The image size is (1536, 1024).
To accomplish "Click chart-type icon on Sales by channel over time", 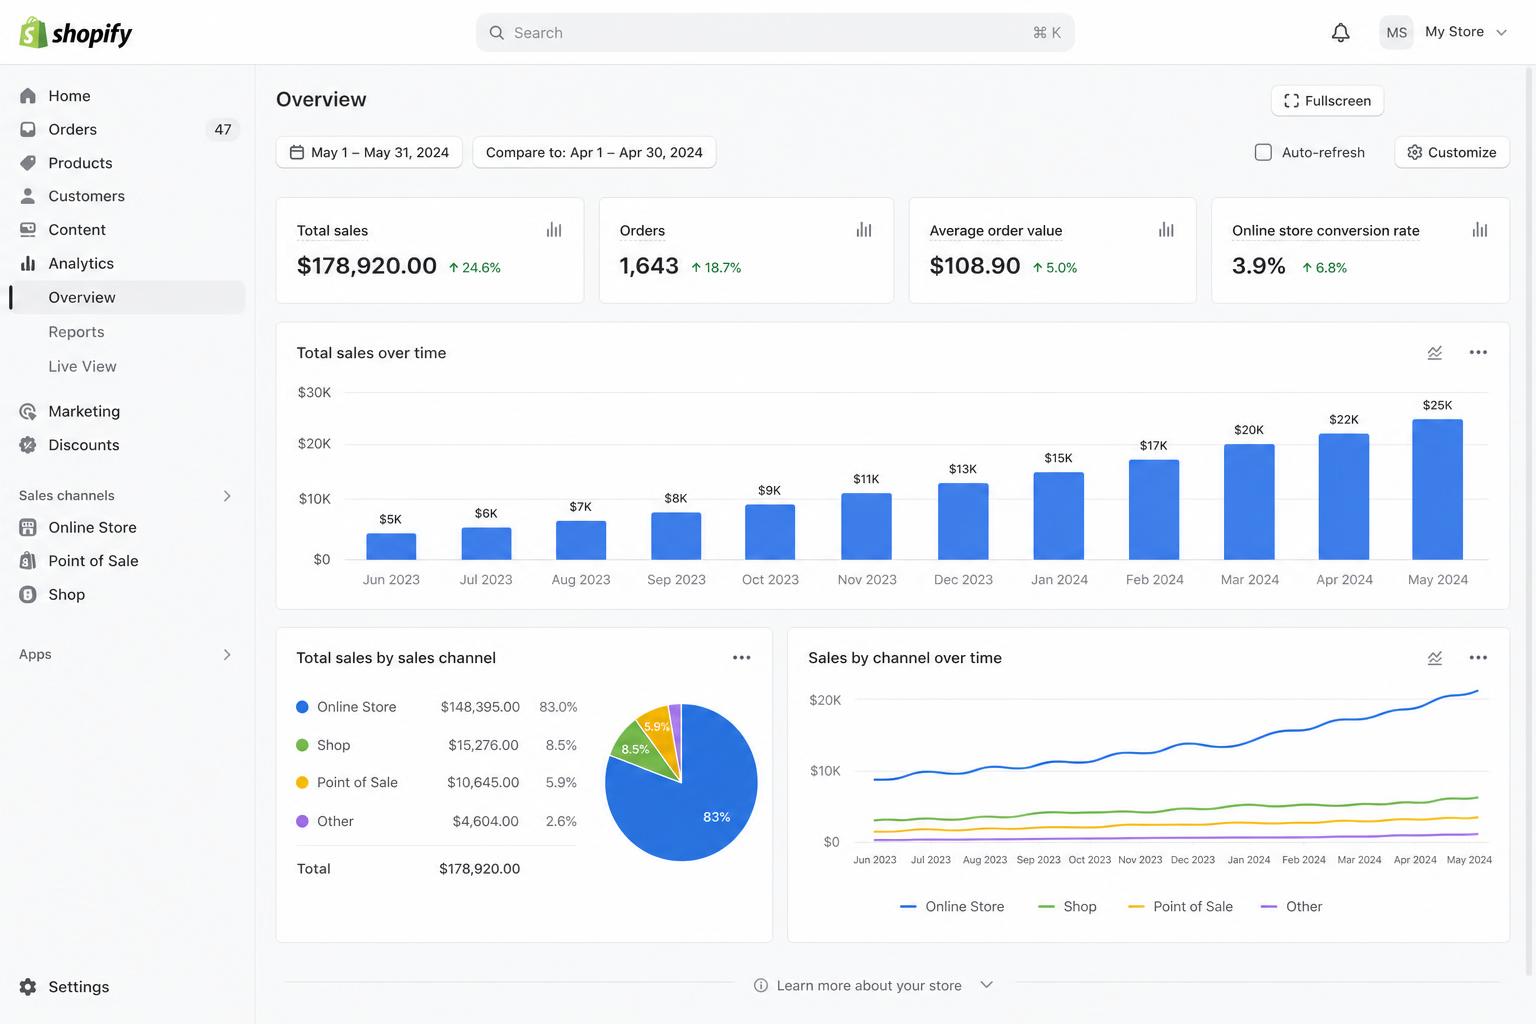I will coord(1435,658).
